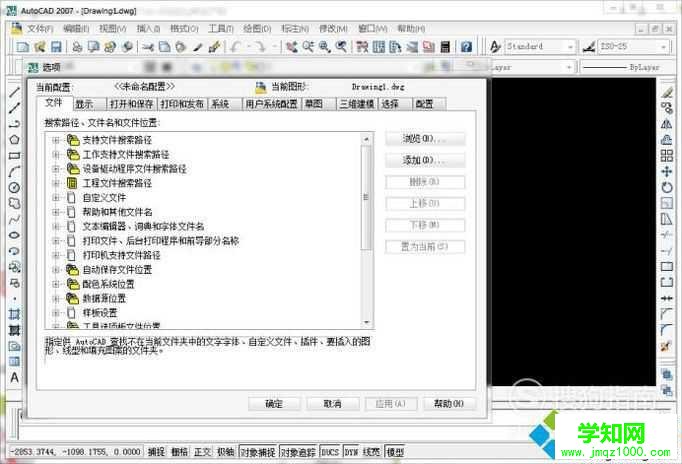Select 打印机支持文件路径 tree item
This screenshot has width=682, height=464.
121,255
